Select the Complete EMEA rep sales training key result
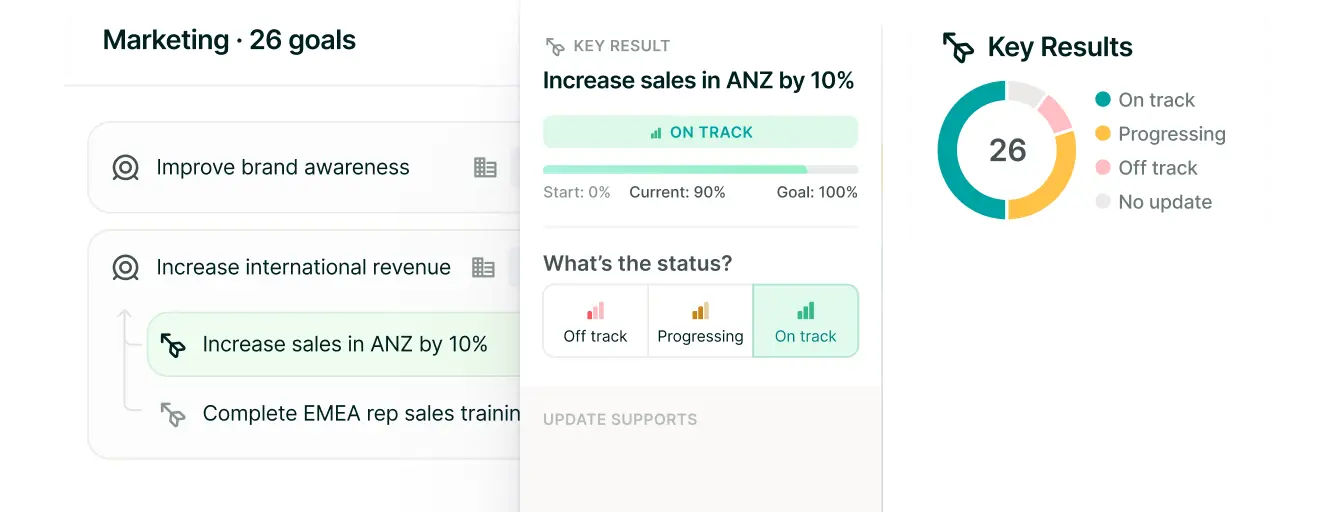The width and height of the screenshot is (1336, 512). point(360,414)
